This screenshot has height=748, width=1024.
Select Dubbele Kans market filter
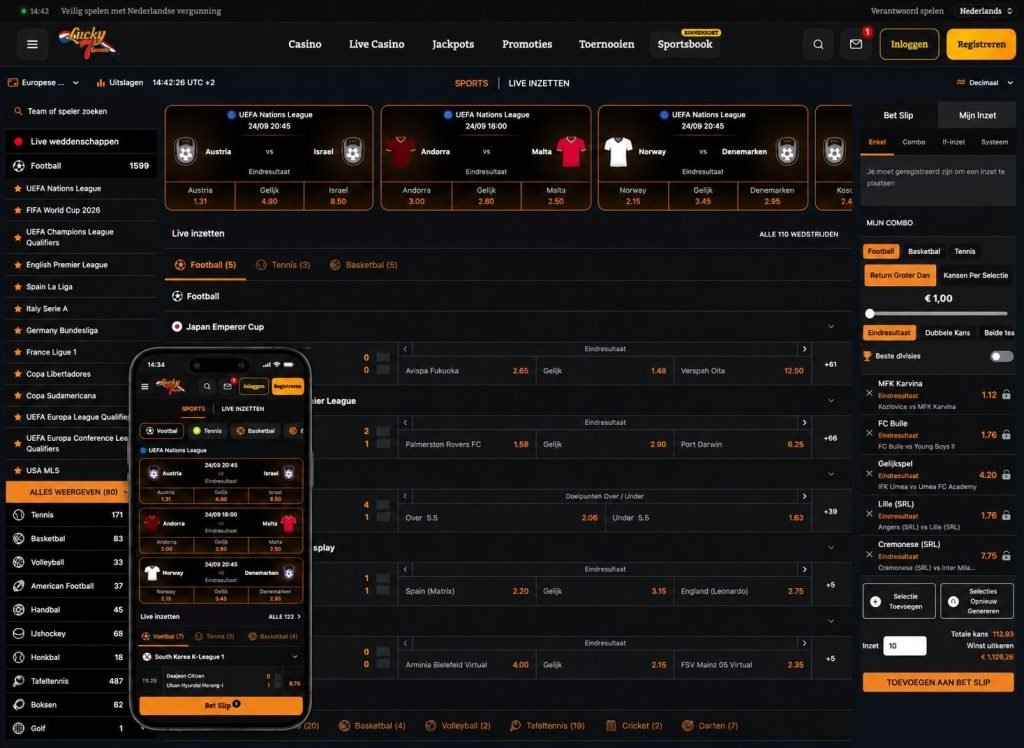pyautogui.click(x=947, y=333)
